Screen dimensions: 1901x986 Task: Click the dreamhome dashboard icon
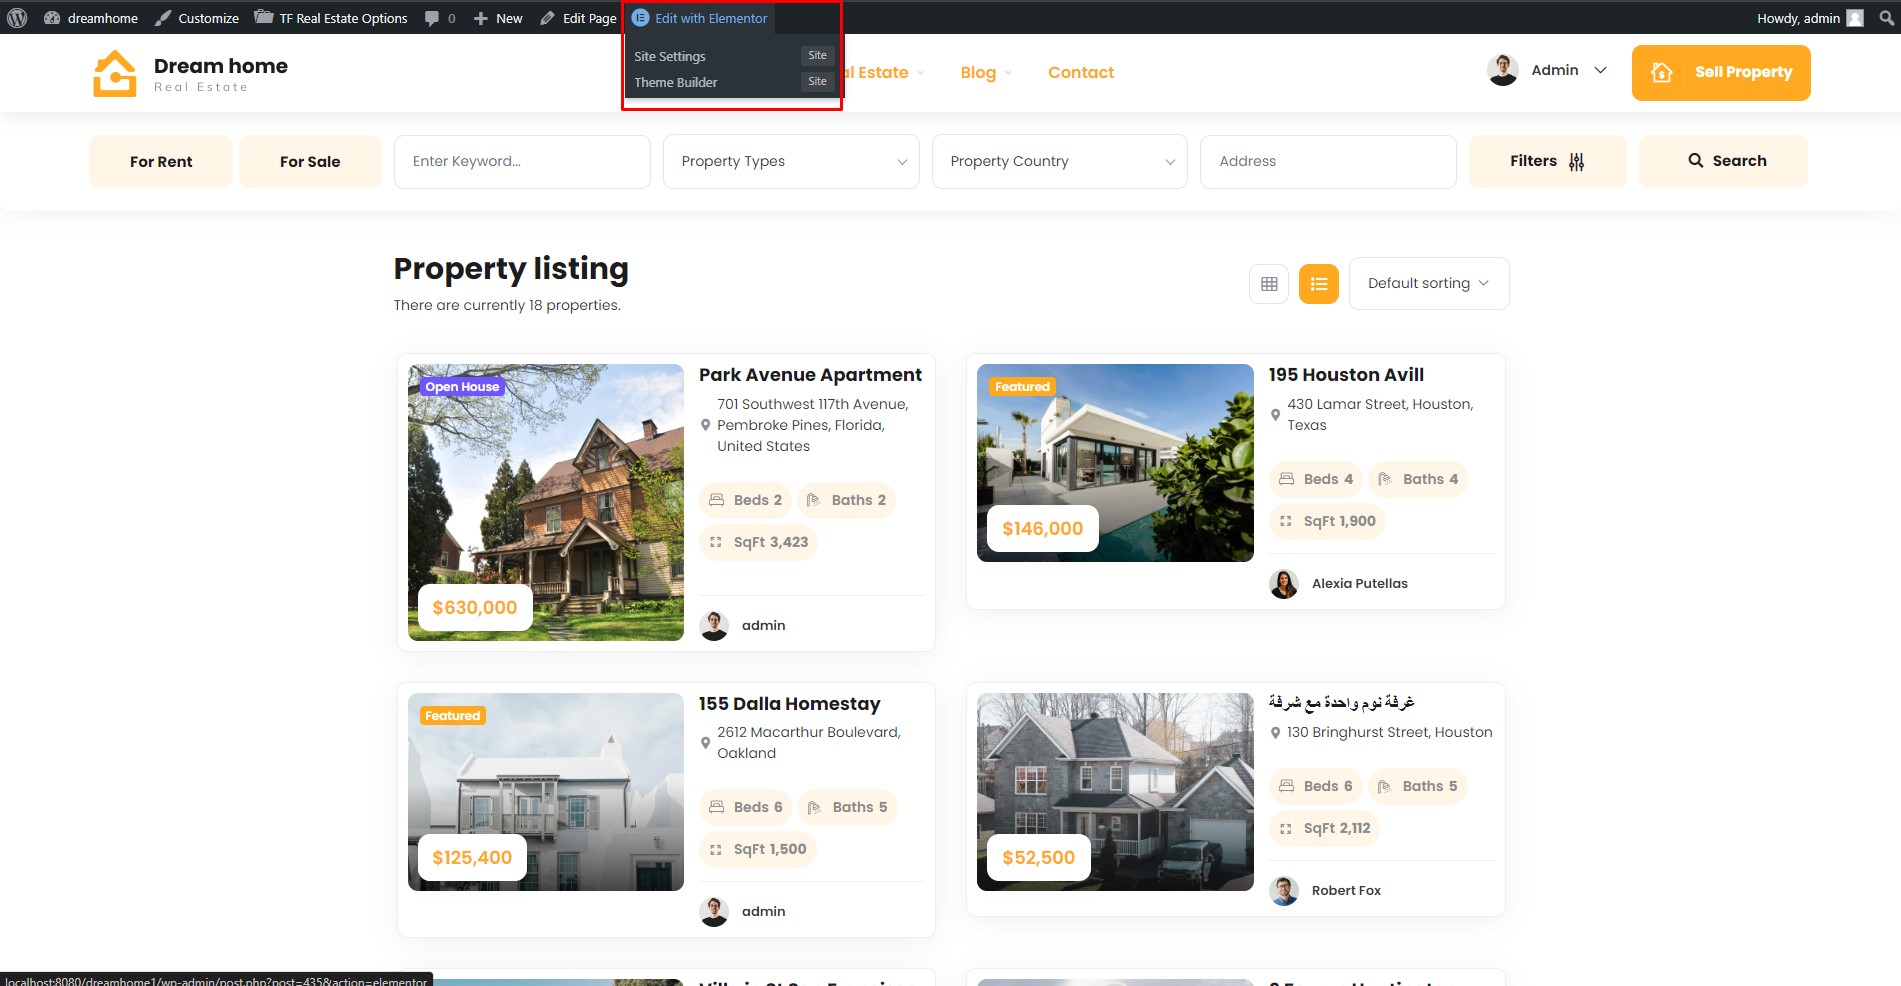click(52, 18)
